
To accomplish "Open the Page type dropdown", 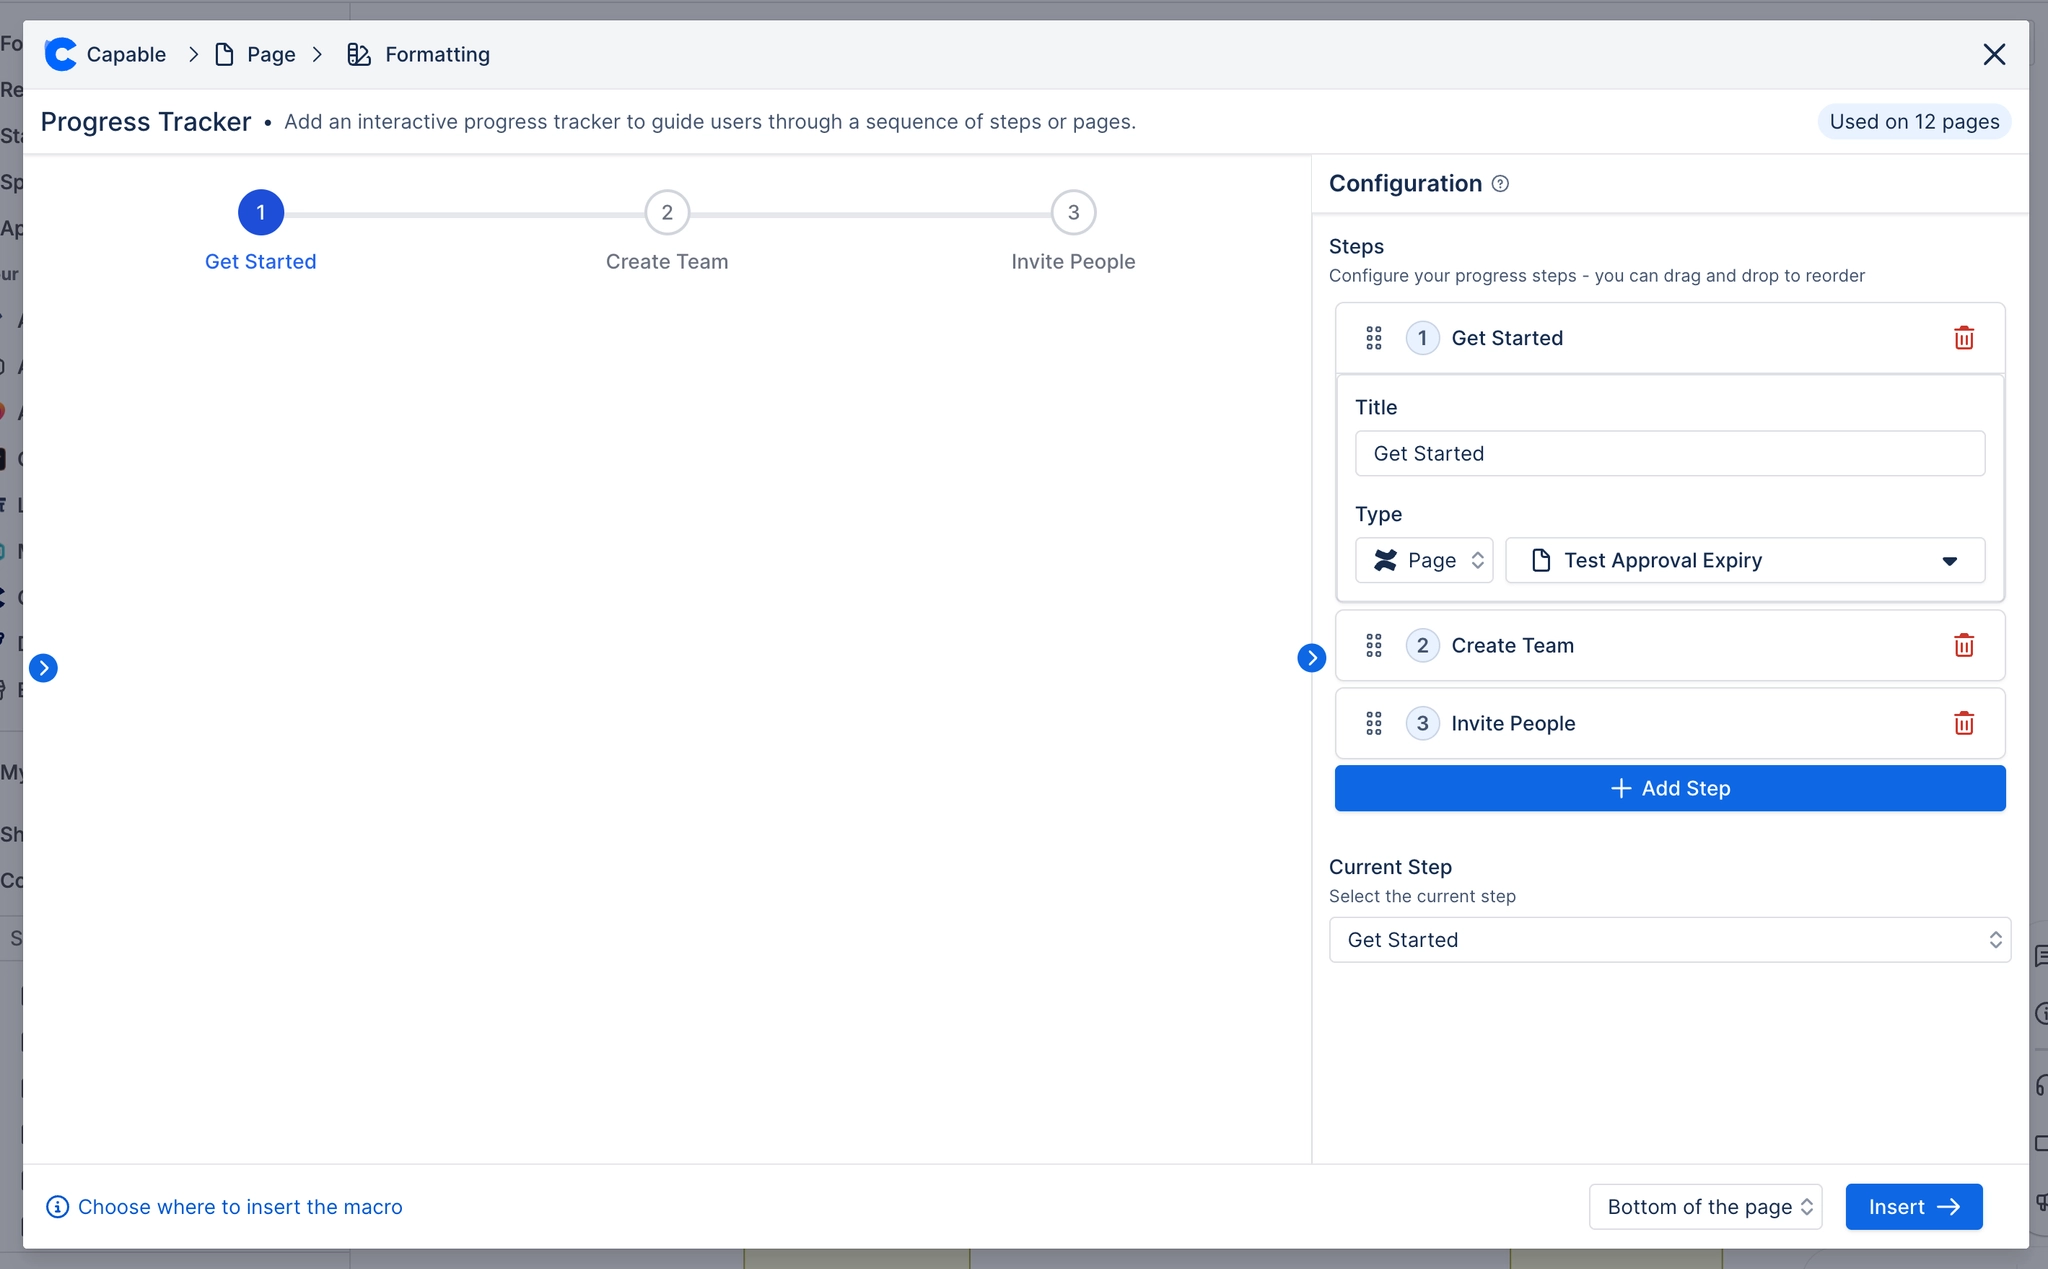I will (x=1424, y=560).
